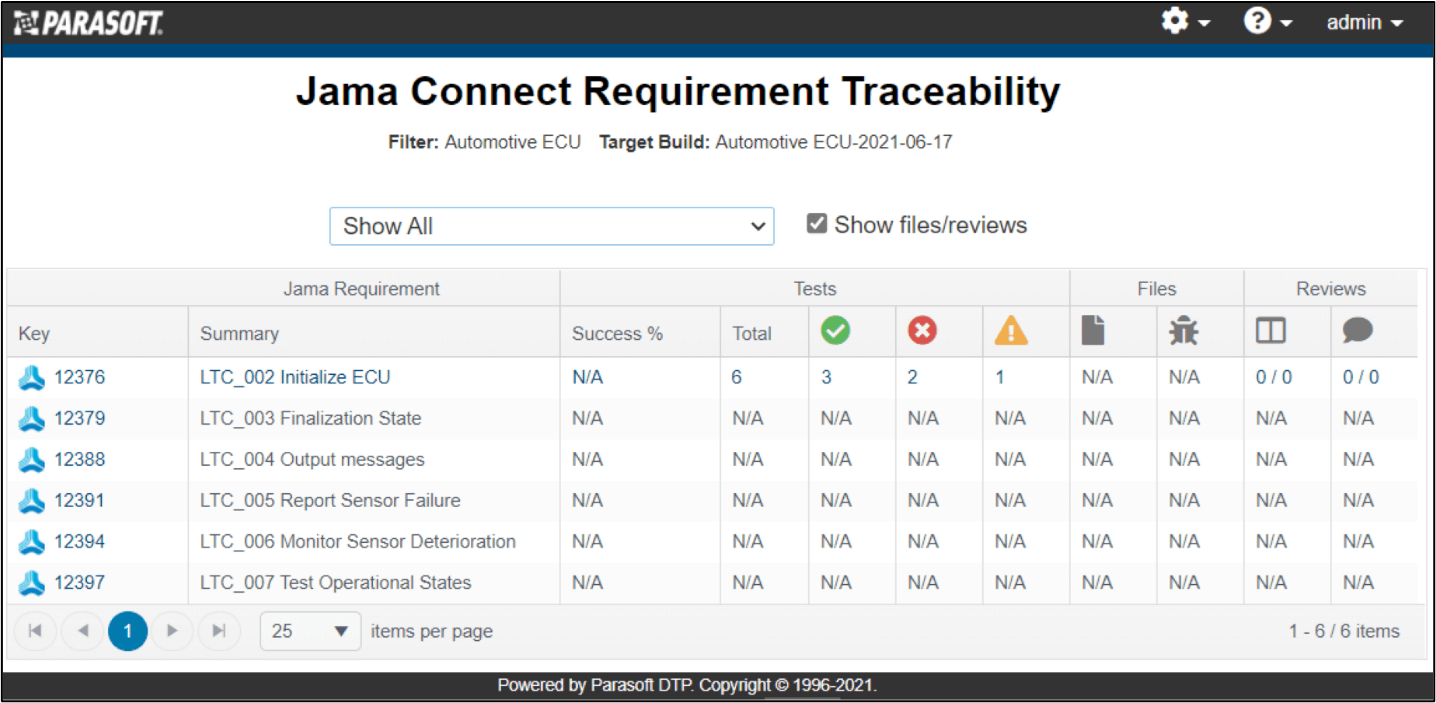
Task: Uncheck the Show files/reviews checkbox
Action: coord(817,223)
